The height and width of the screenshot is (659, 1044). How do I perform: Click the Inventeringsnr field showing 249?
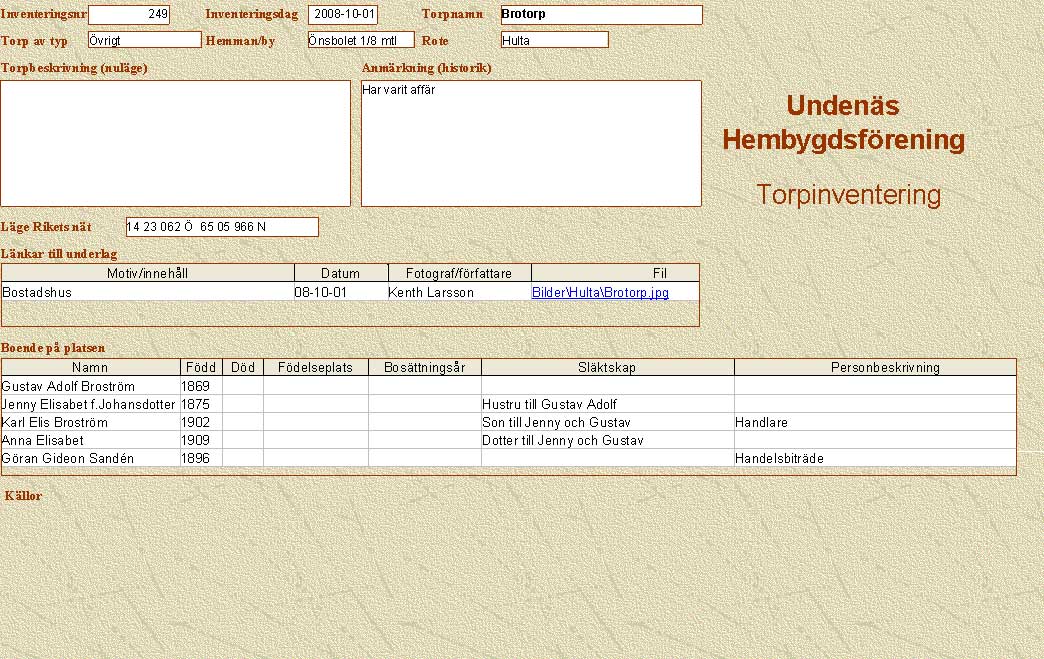[129, 15]
